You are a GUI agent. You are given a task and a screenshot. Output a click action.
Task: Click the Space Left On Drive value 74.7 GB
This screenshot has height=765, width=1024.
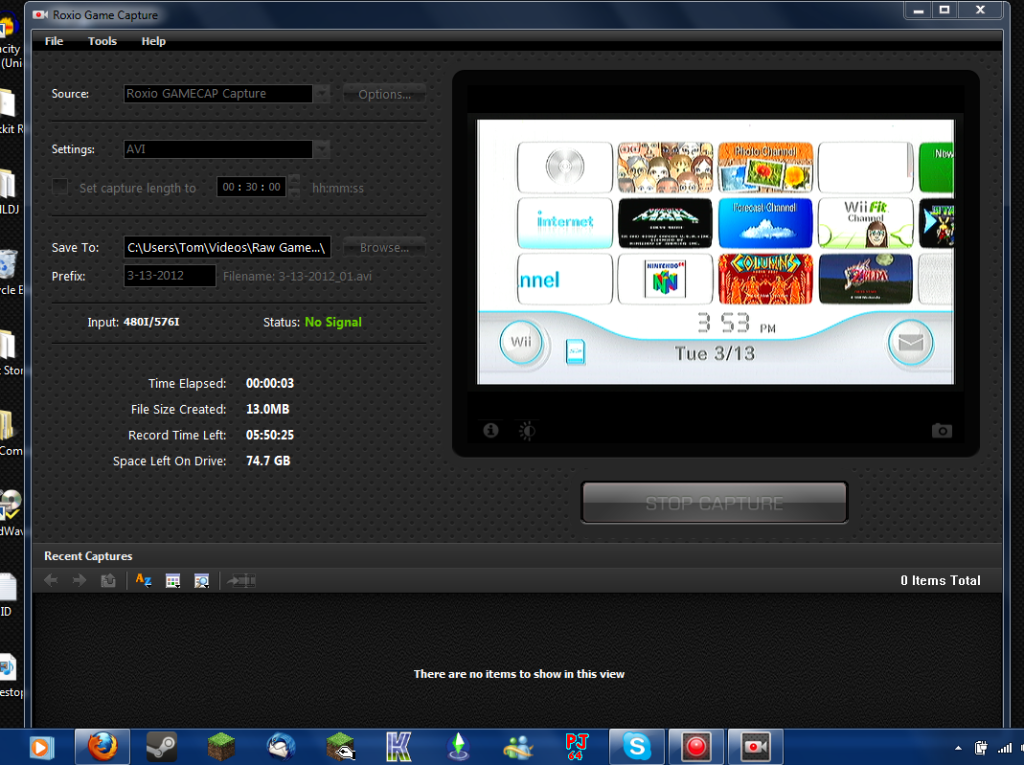pyautogui.click(x=268, y=461)
